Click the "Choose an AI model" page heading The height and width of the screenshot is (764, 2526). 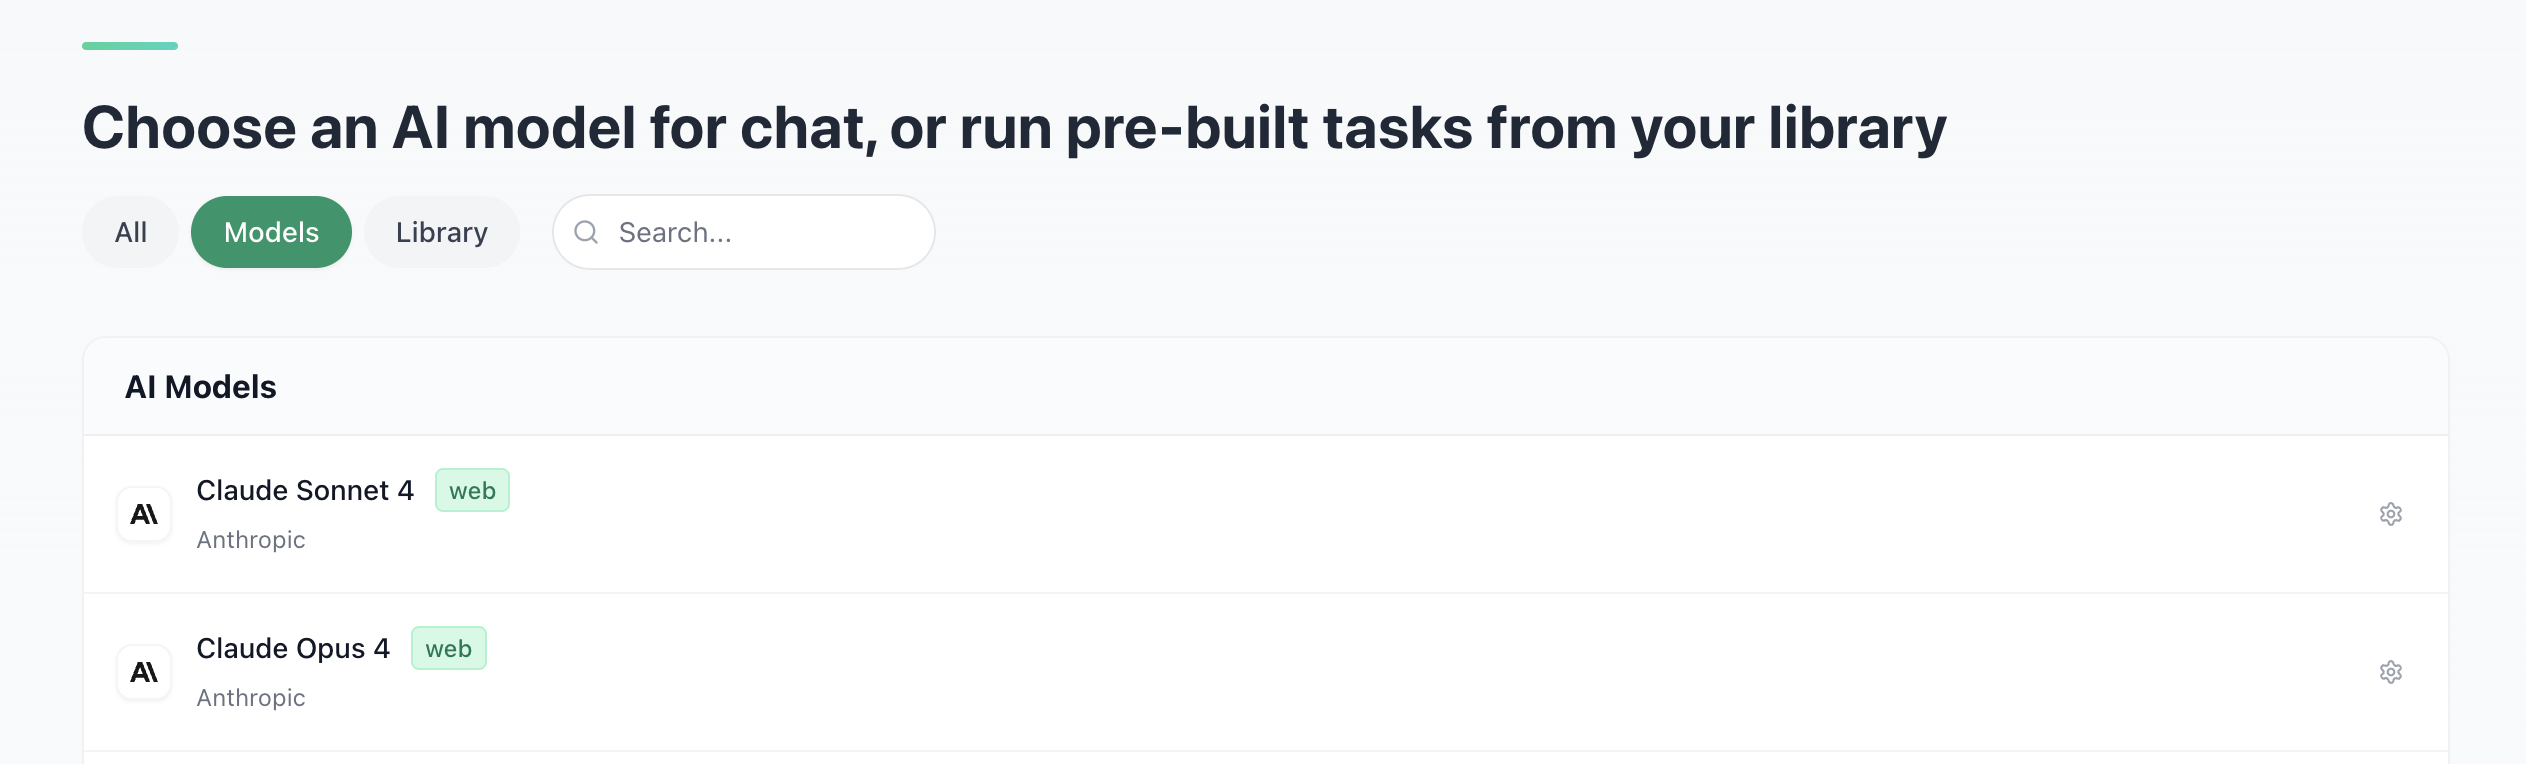1014,128
